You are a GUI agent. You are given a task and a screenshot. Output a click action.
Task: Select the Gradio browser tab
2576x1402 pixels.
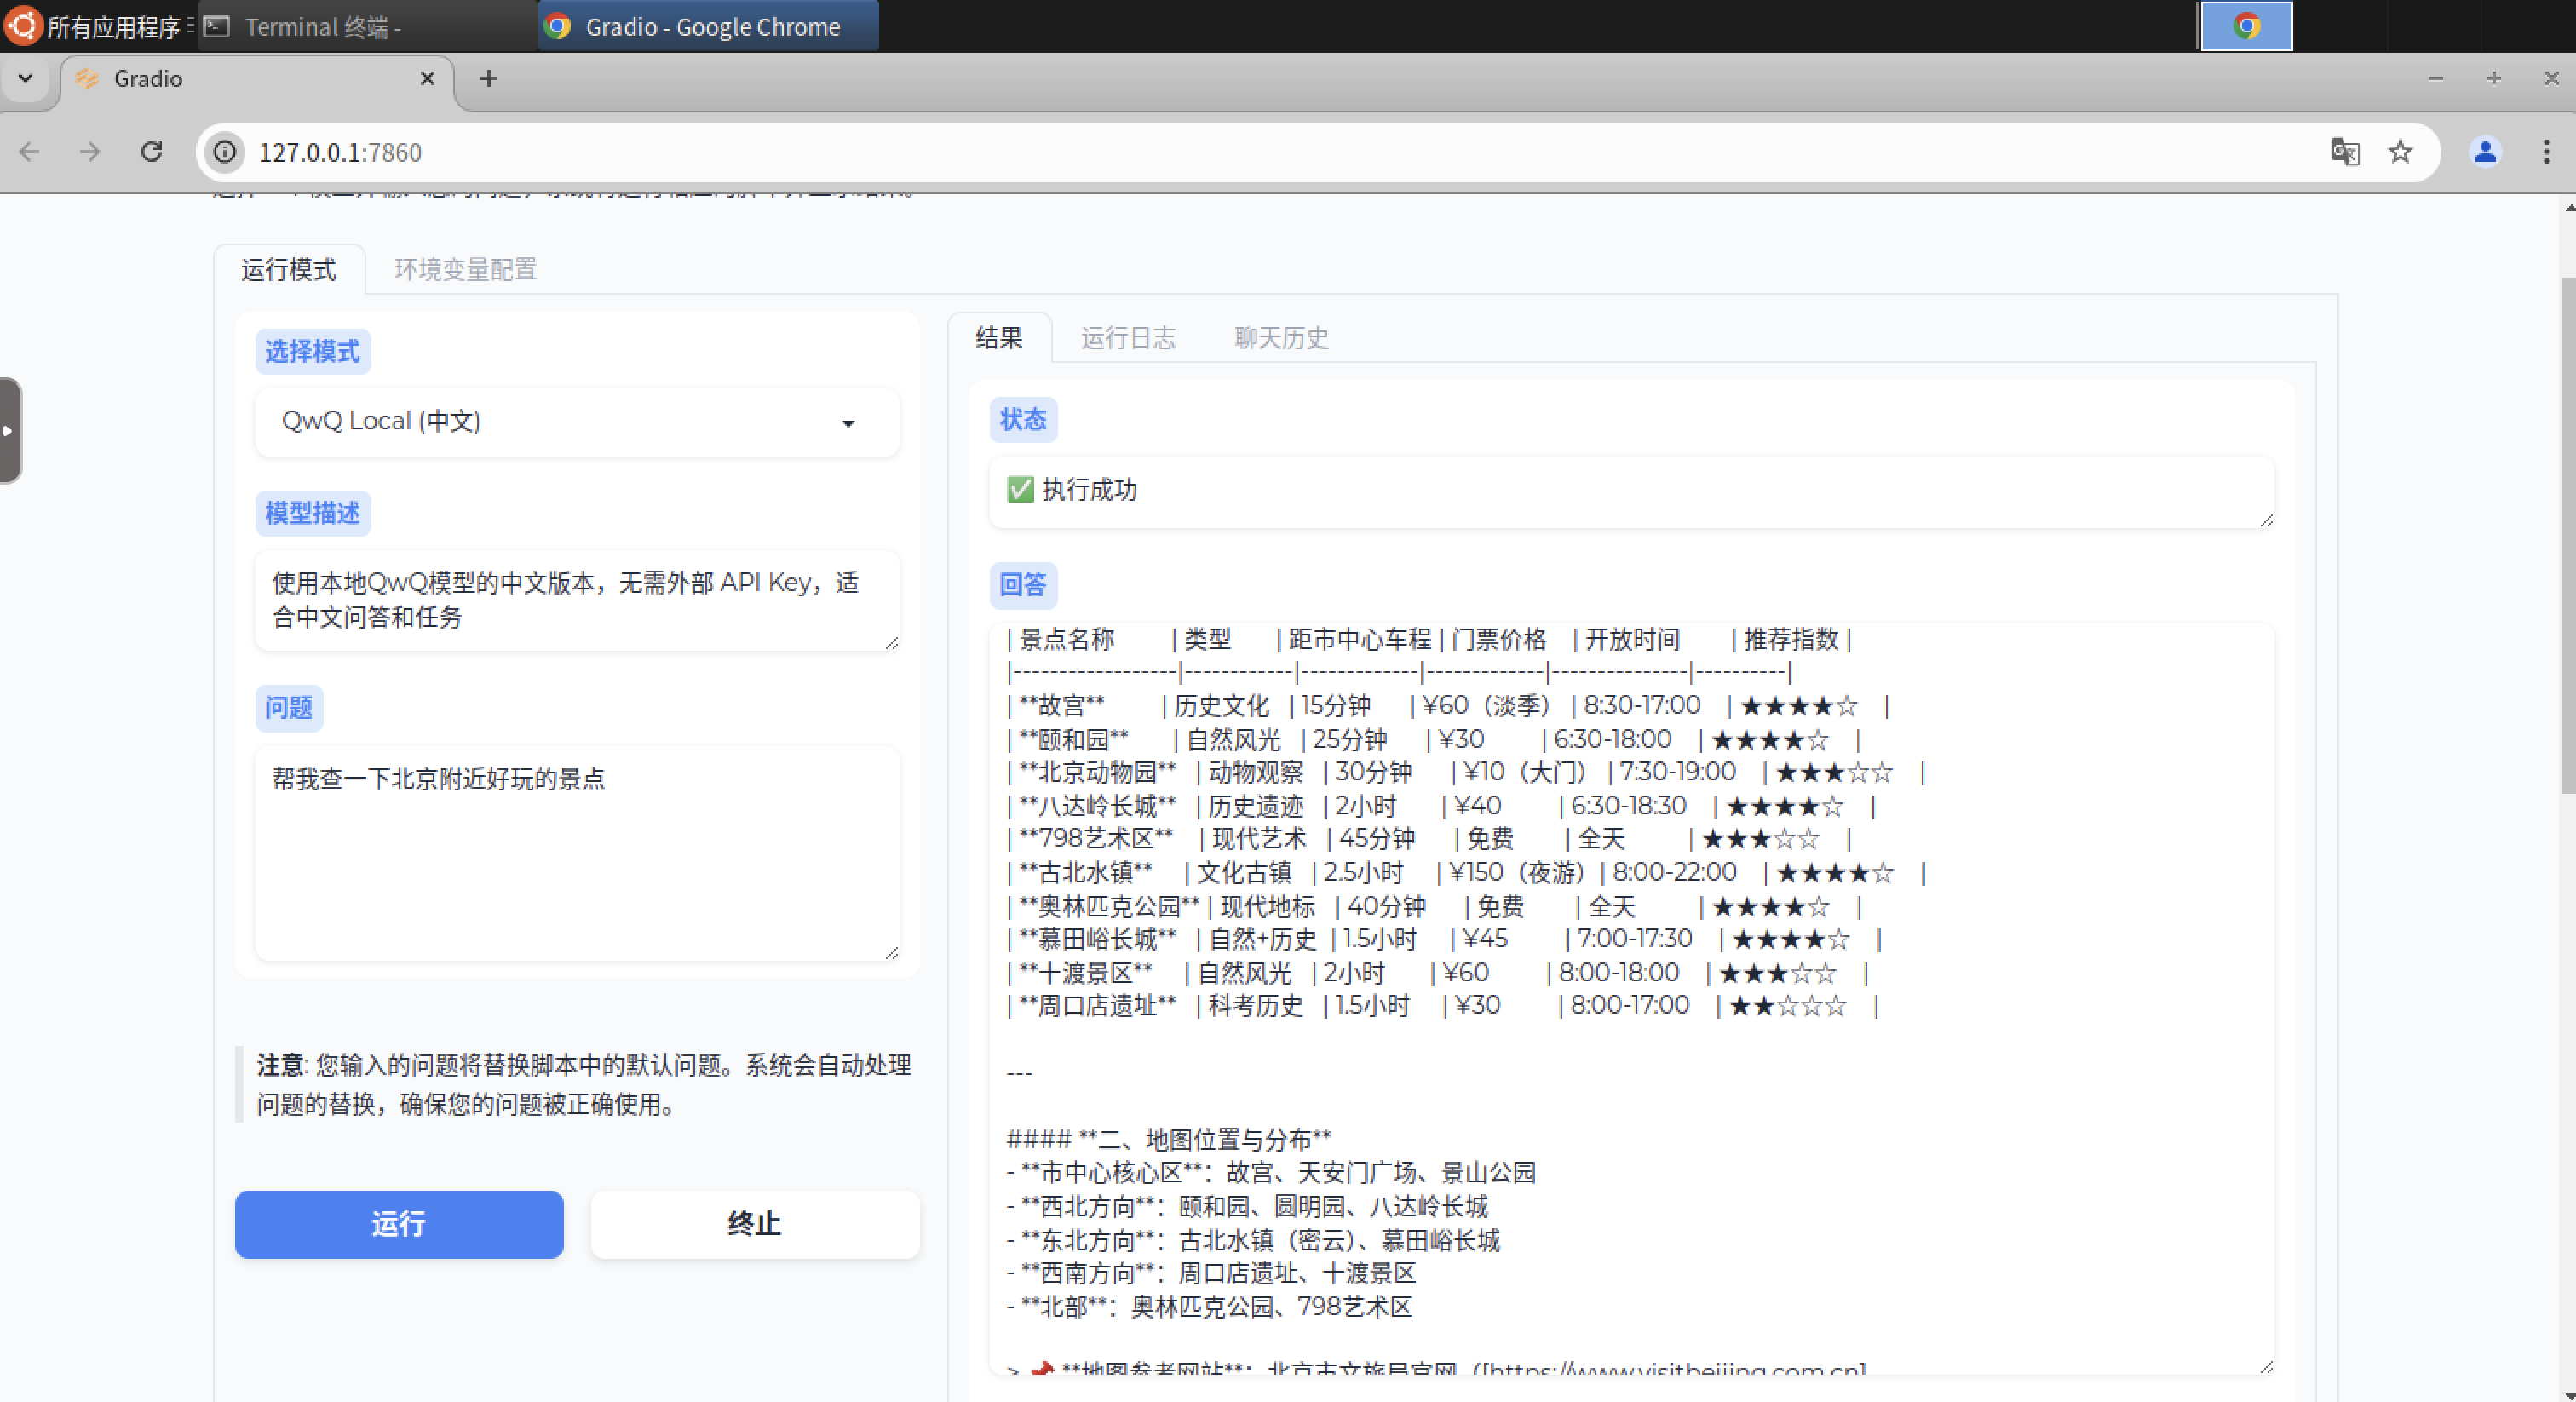pyautogui.click(x=258, y=79)
